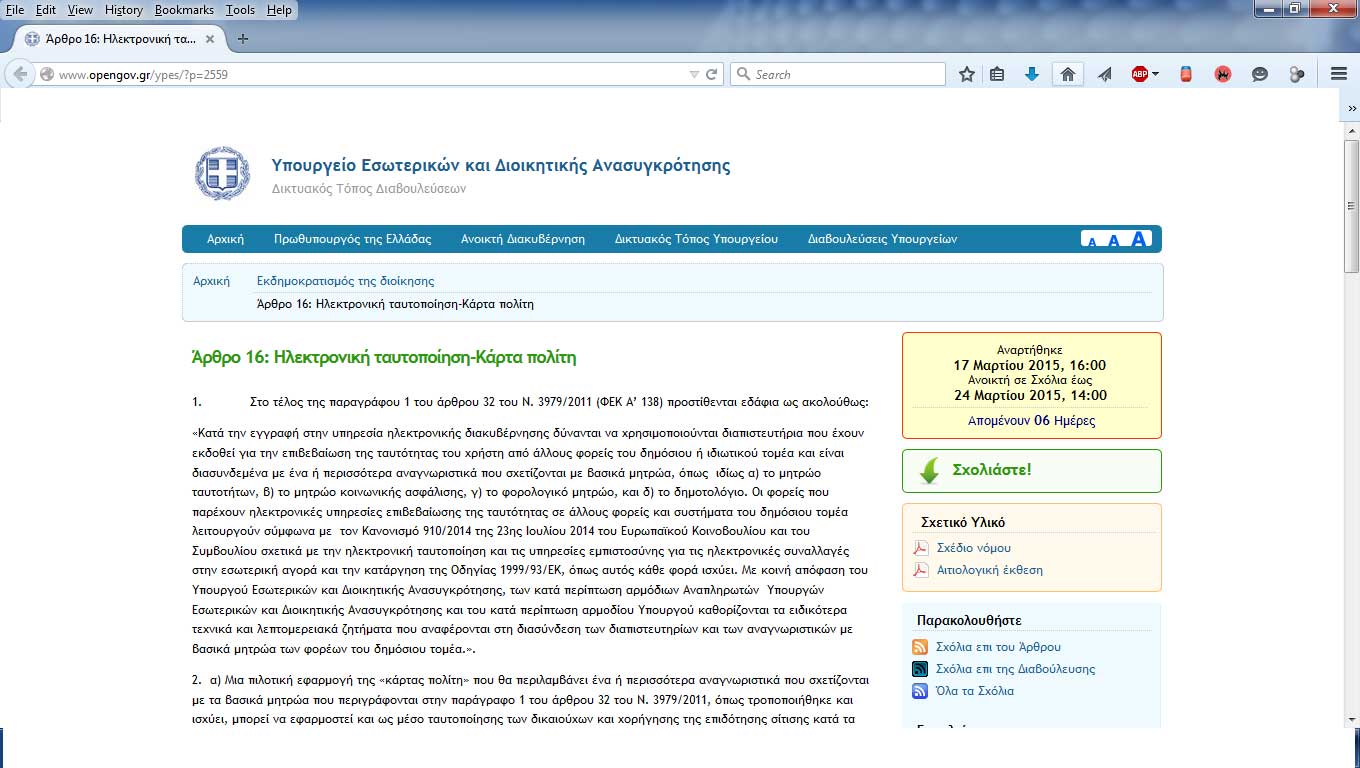
Task: Click the site identity globe icon
Action: [x=46, y=74]
